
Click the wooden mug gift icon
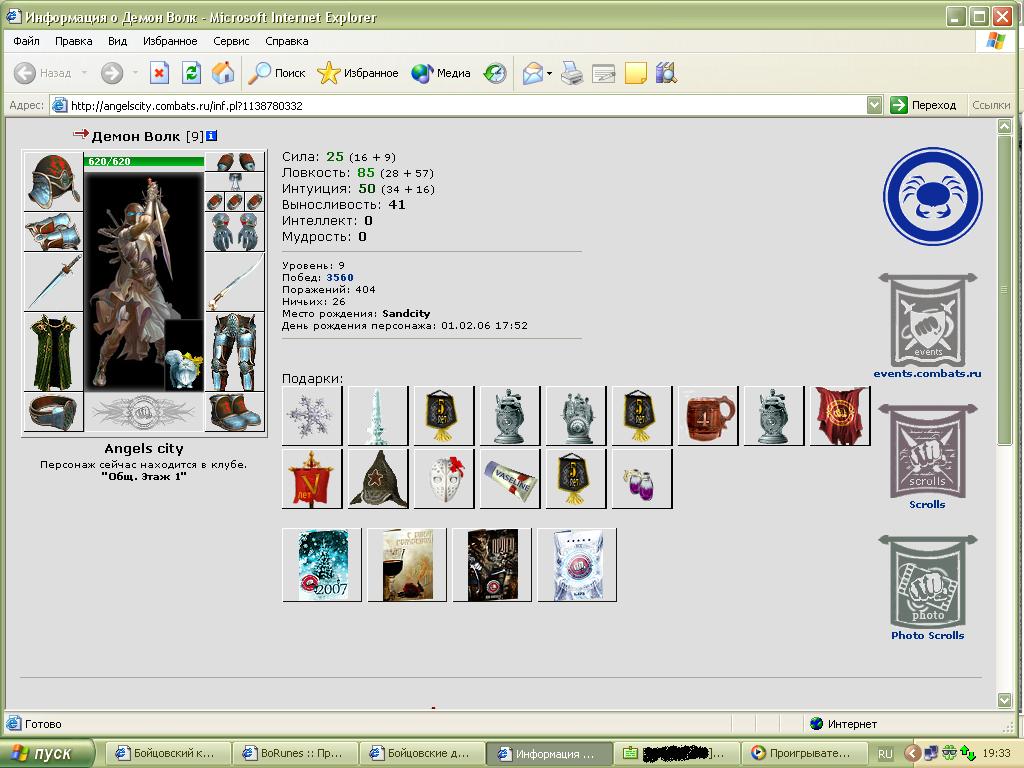[708, 415]
